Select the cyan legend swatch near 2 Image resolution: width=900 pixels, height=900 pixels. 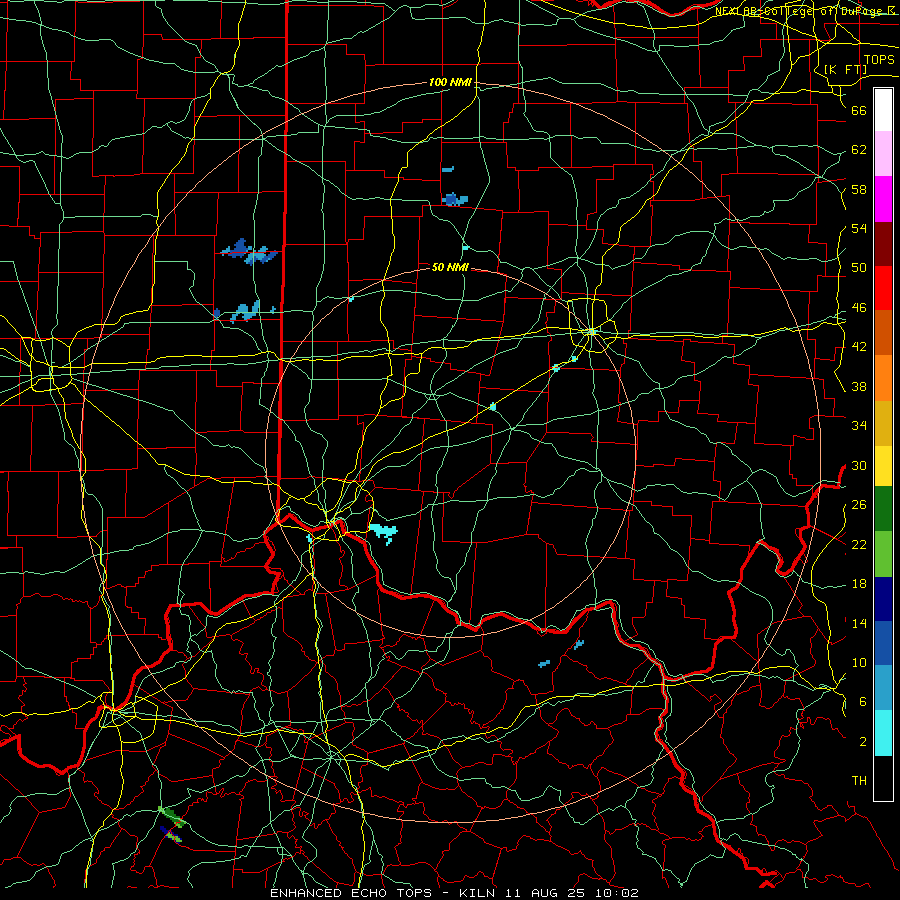click(883, 733)
